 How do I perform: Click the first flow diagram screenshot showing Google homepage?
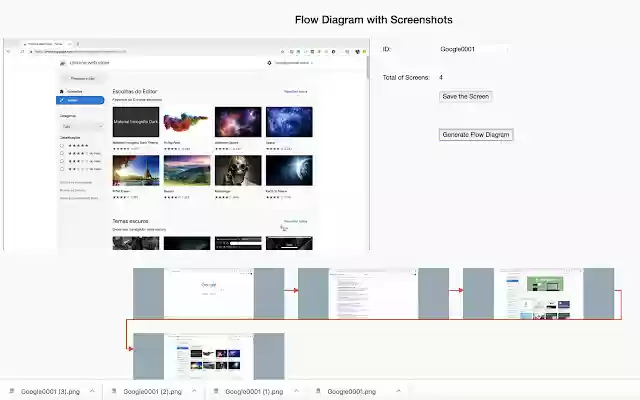[209, 293]
